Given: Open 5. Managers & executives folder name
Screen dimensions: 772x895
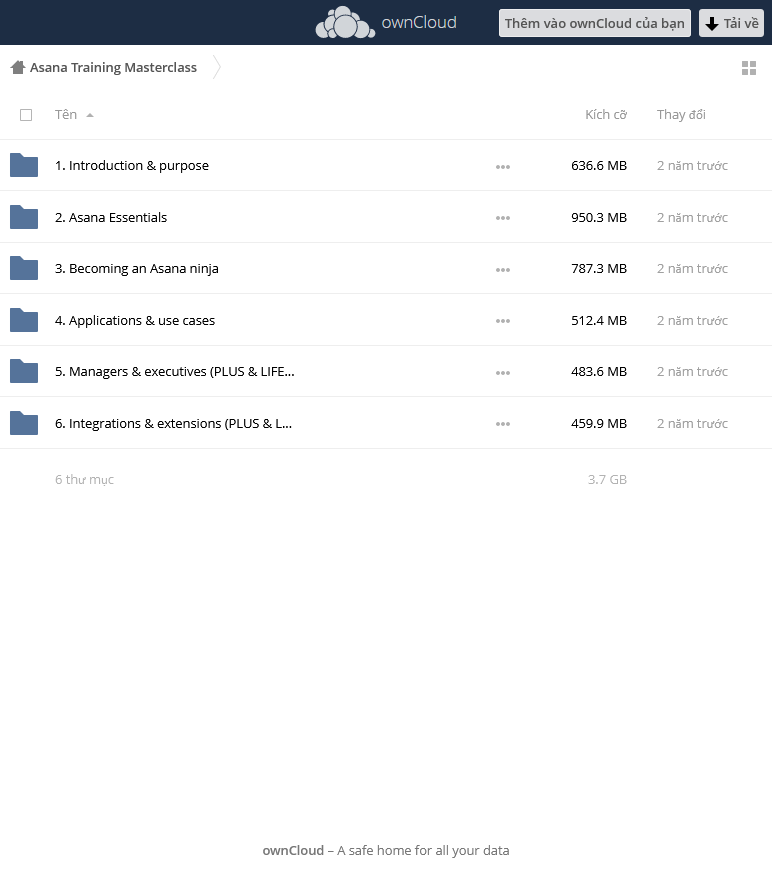Looking at the screenshot, I should (x=175, y=372).
